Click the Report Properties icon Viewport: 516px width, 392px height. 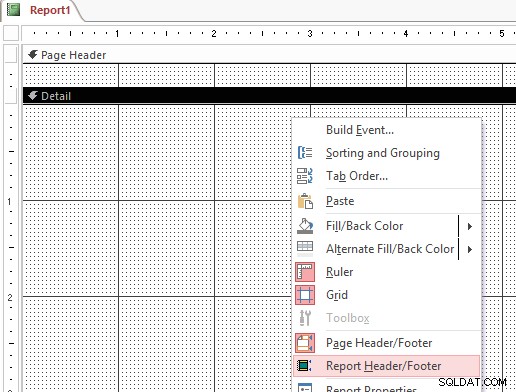point(305,388)
